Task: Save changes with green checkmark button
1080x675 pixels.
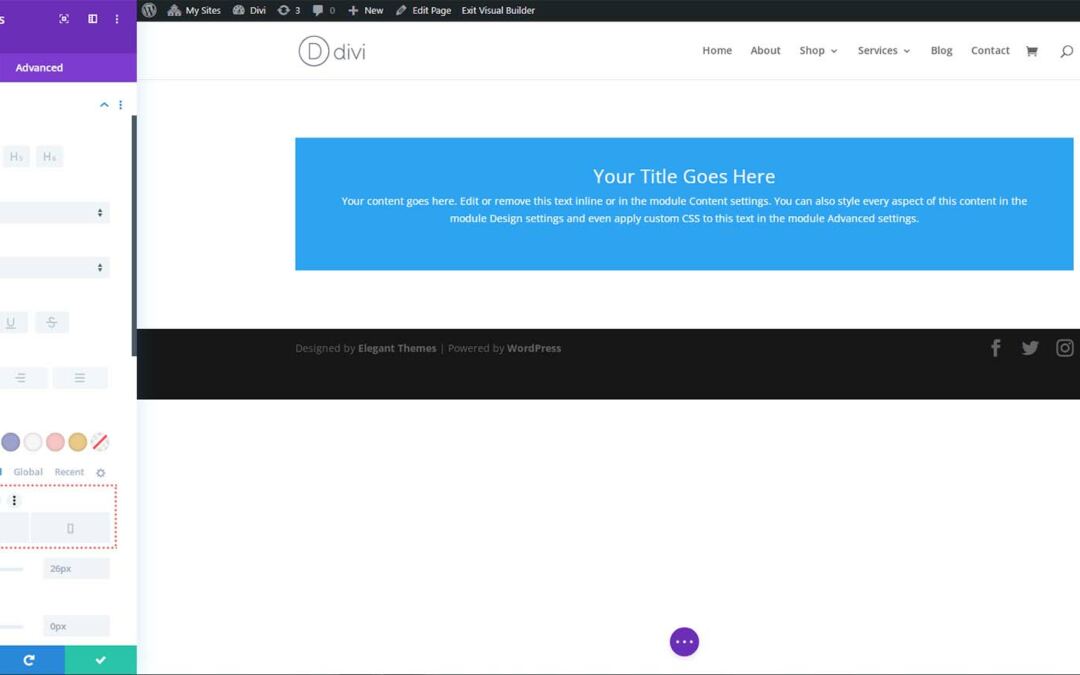Action: click(x=100, y=660)
